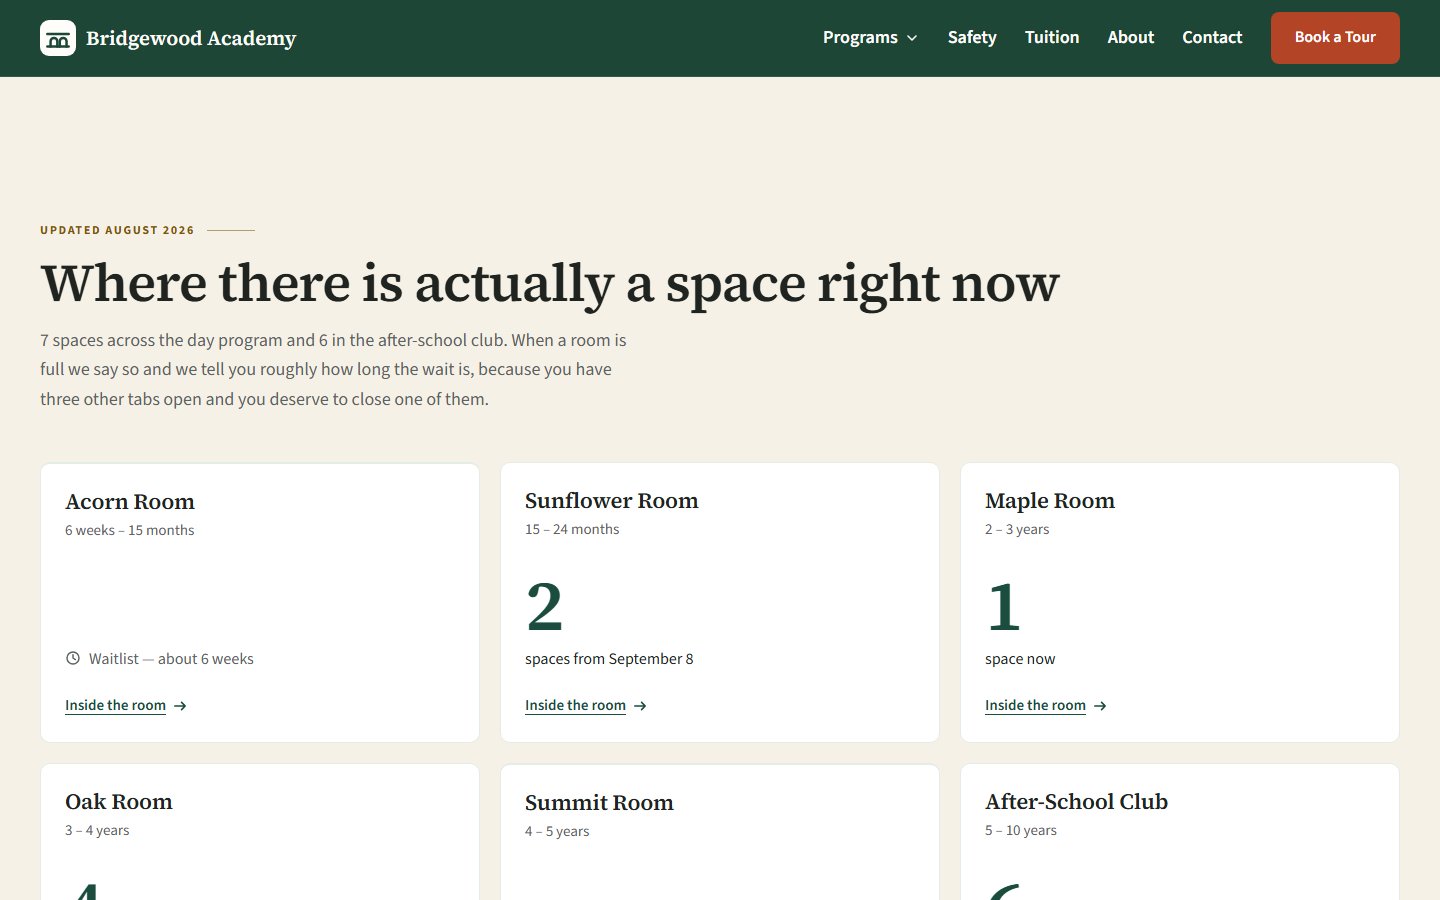Click the Where there is actually a space heading

pyautogui.click(x=550, y=283)
